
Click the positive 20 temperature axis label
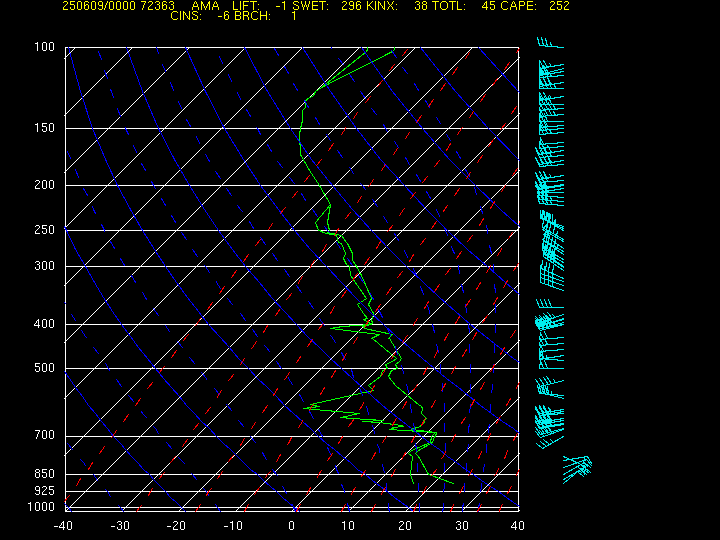(405, 526)
